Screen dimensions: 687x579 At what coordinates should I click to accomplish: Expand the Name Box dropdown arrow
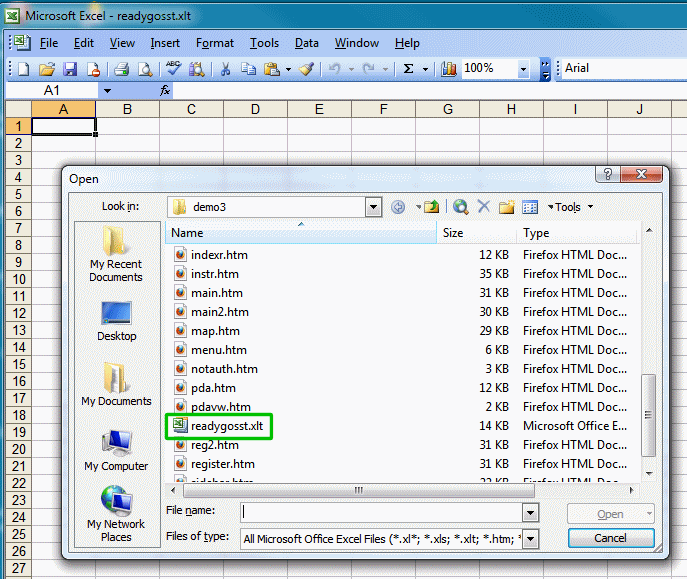pyautogui.click(x=107, y=91)
